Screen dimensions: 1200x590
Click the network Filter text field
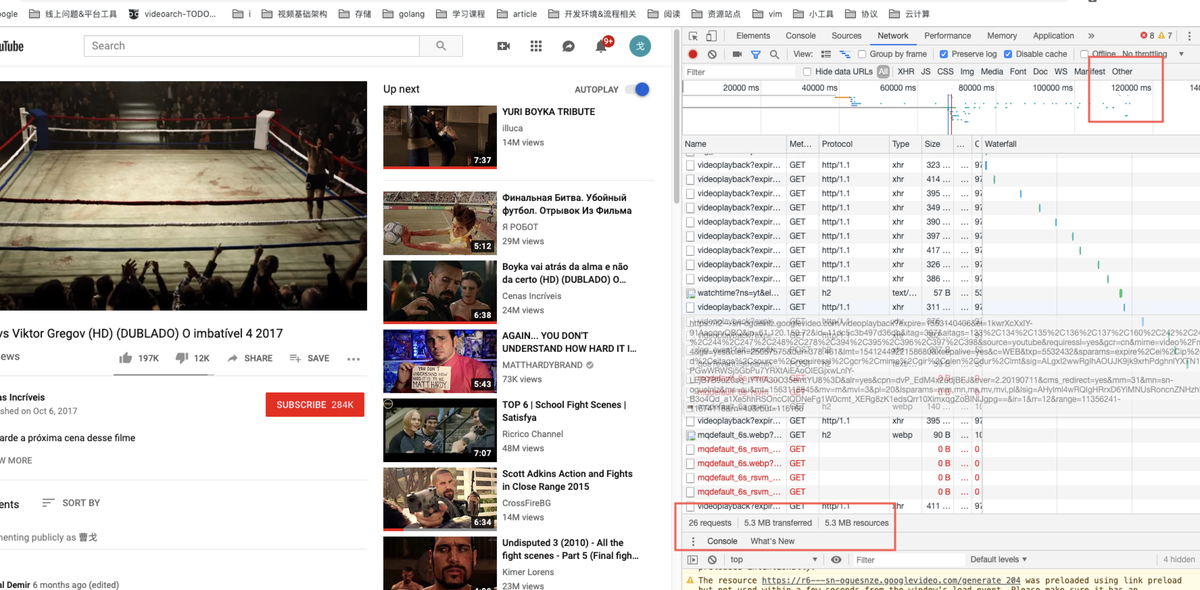740,72
